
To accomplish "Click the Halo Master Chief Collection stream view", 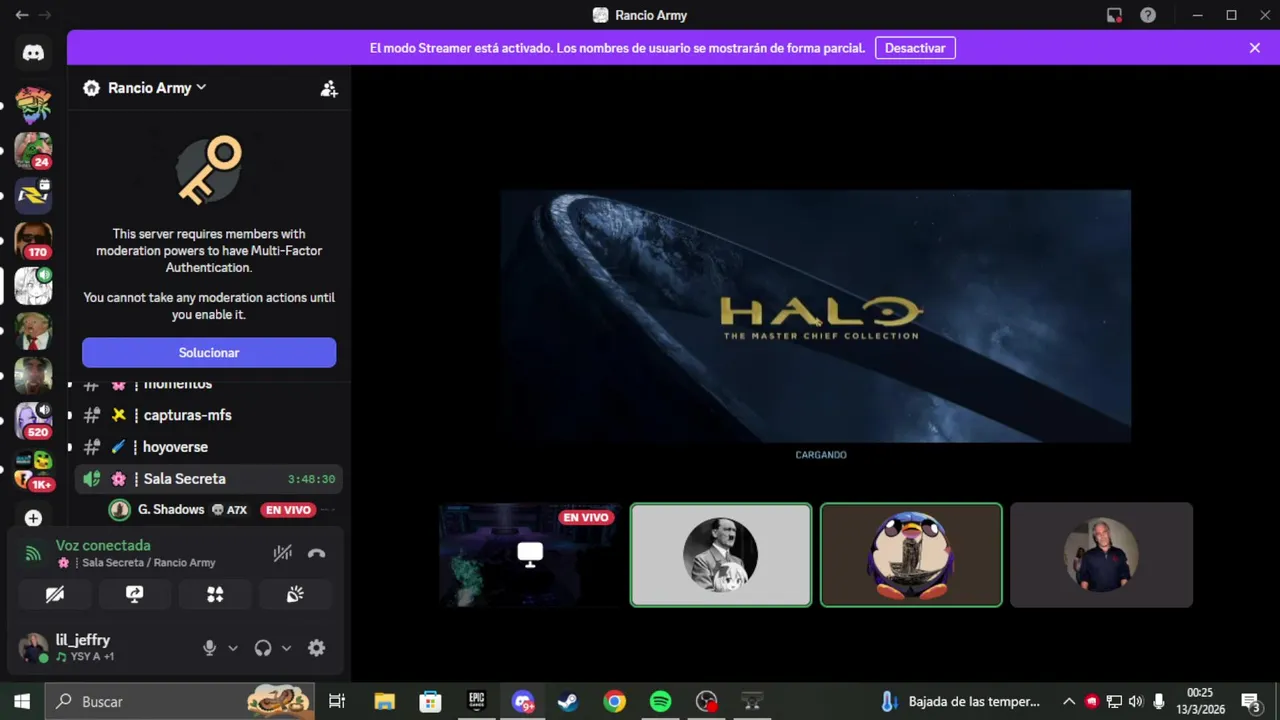I will (x=816, y=316).
